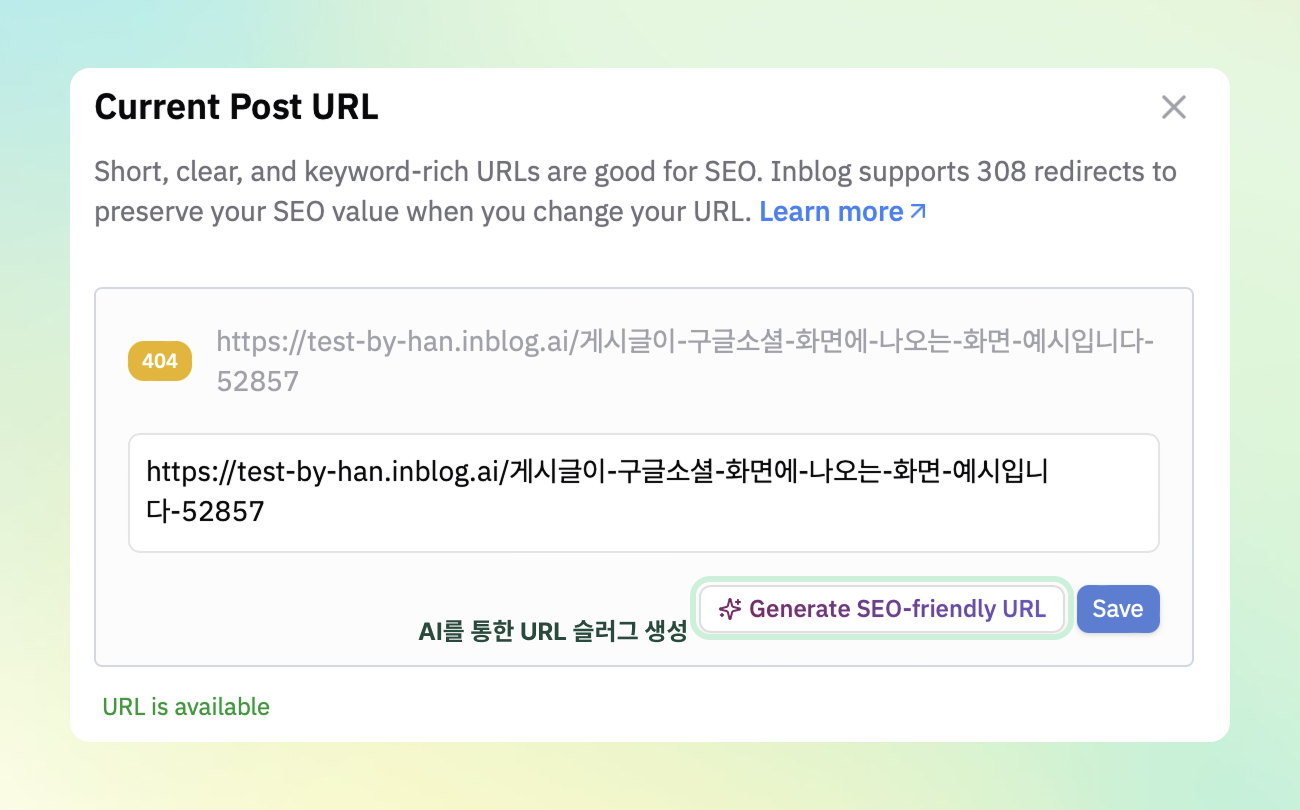Click the gray "52857" under the current URL
The image size is (1300, 810).
click(258, 381)
